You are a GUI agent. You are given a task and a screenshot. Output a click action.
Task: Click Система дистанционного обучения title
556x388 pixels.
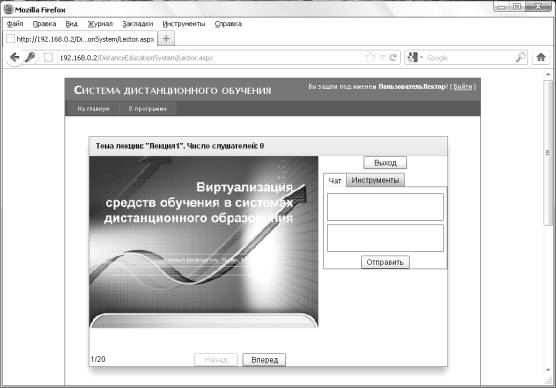[172, 90]
